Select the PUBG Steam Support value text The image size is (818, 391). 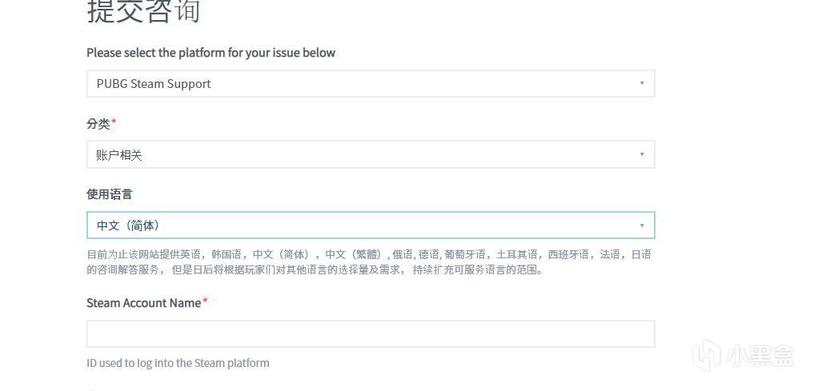153,84
